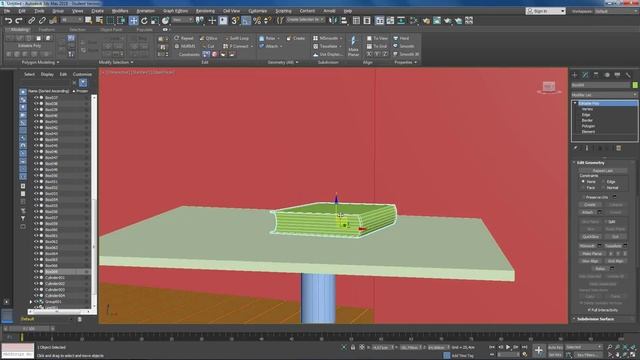This screenshot has height=360, width=640.
Task: Toggle visibility eye of Cylinder002
Action: coord(36,284)
